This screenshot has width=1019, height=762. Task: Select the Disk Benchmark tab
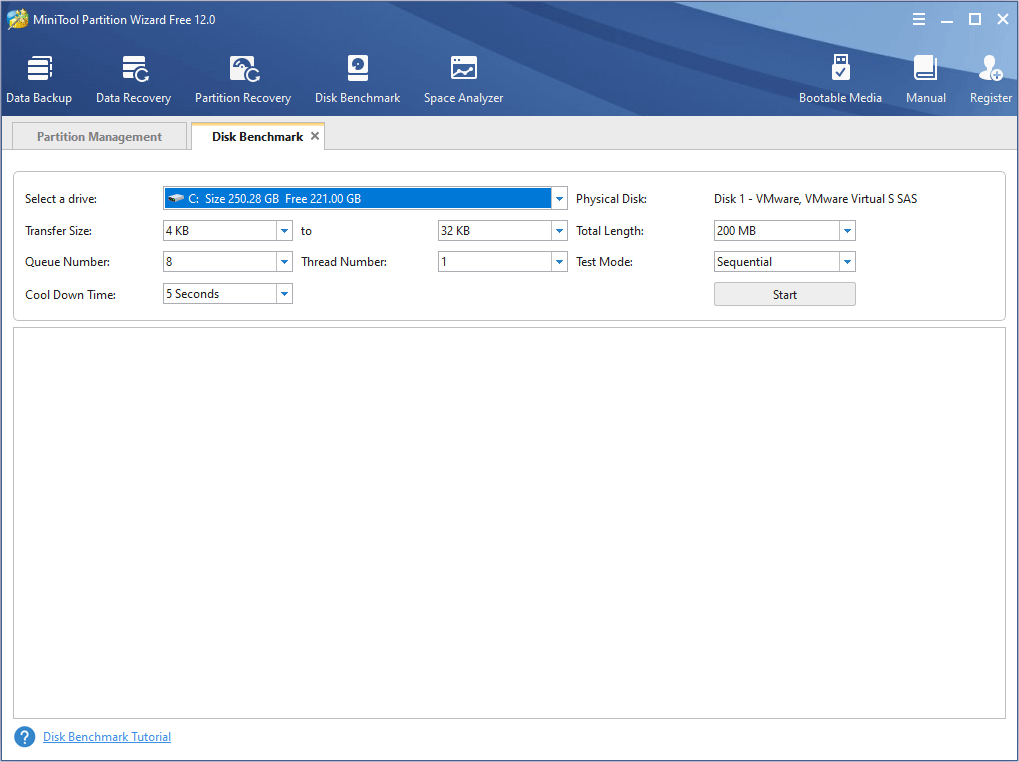(257, 136)
